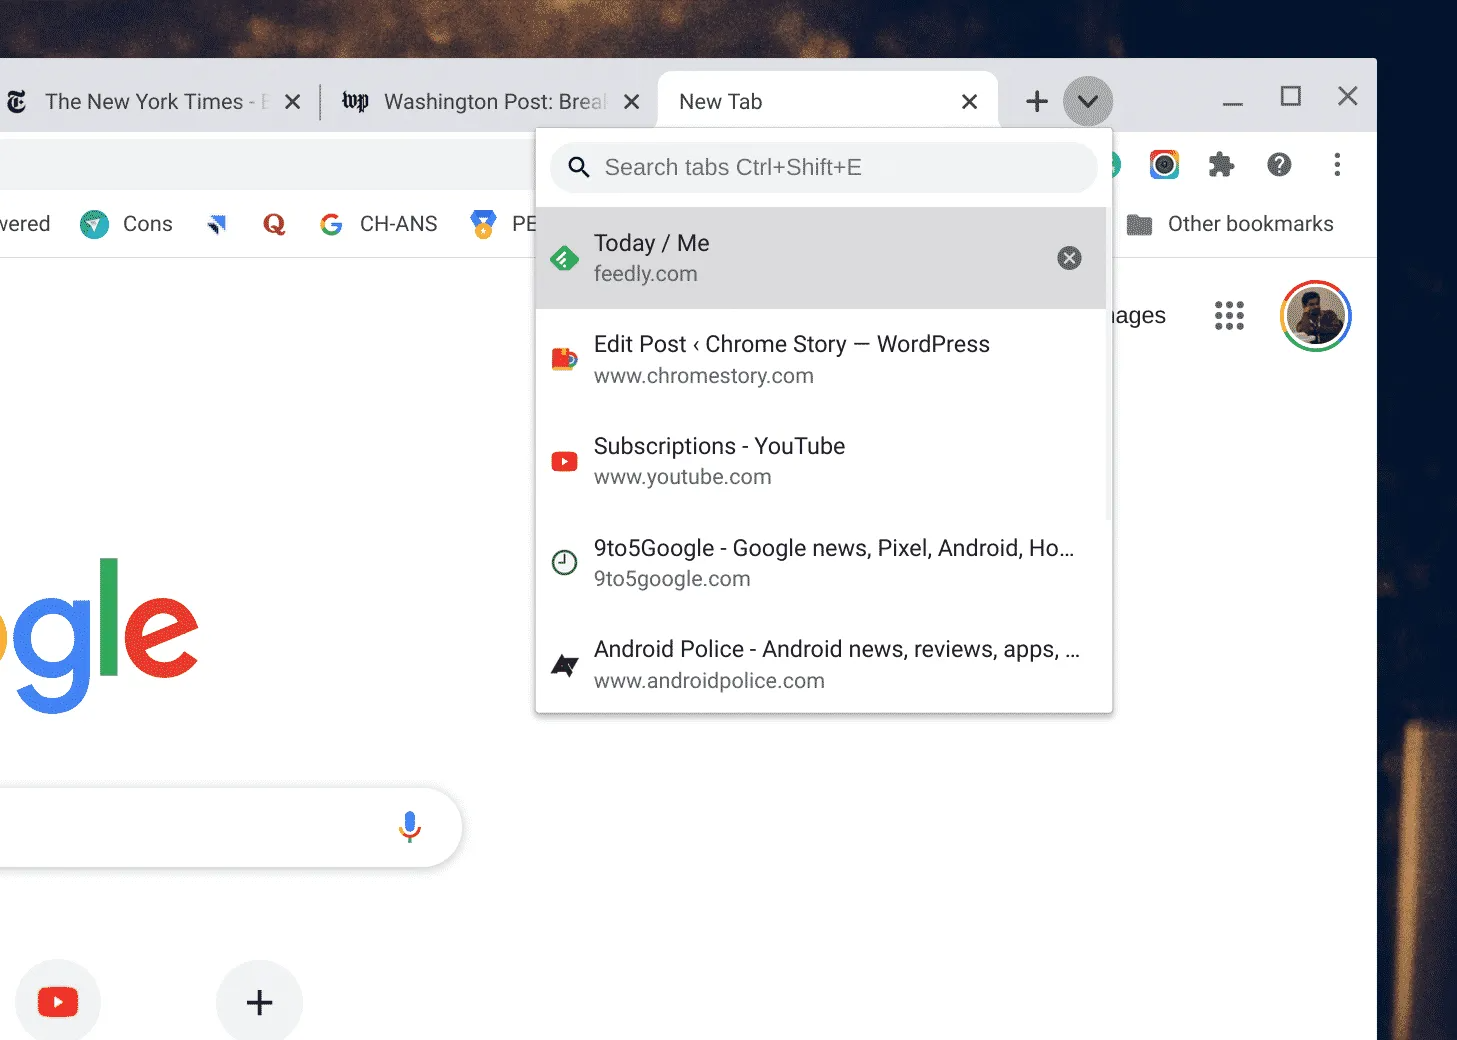Click the www.androidpolice.com URL text
The image size is (1457, 1040).
point(709,681)
